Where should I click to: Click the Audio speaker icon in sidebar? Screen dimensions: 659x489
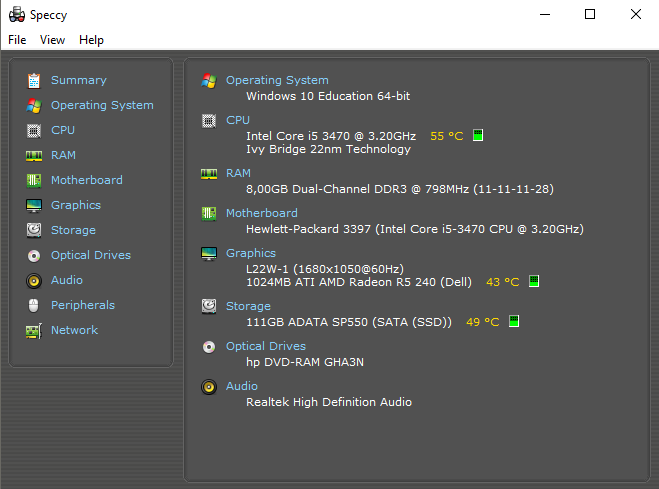click(x=34, y=280)
